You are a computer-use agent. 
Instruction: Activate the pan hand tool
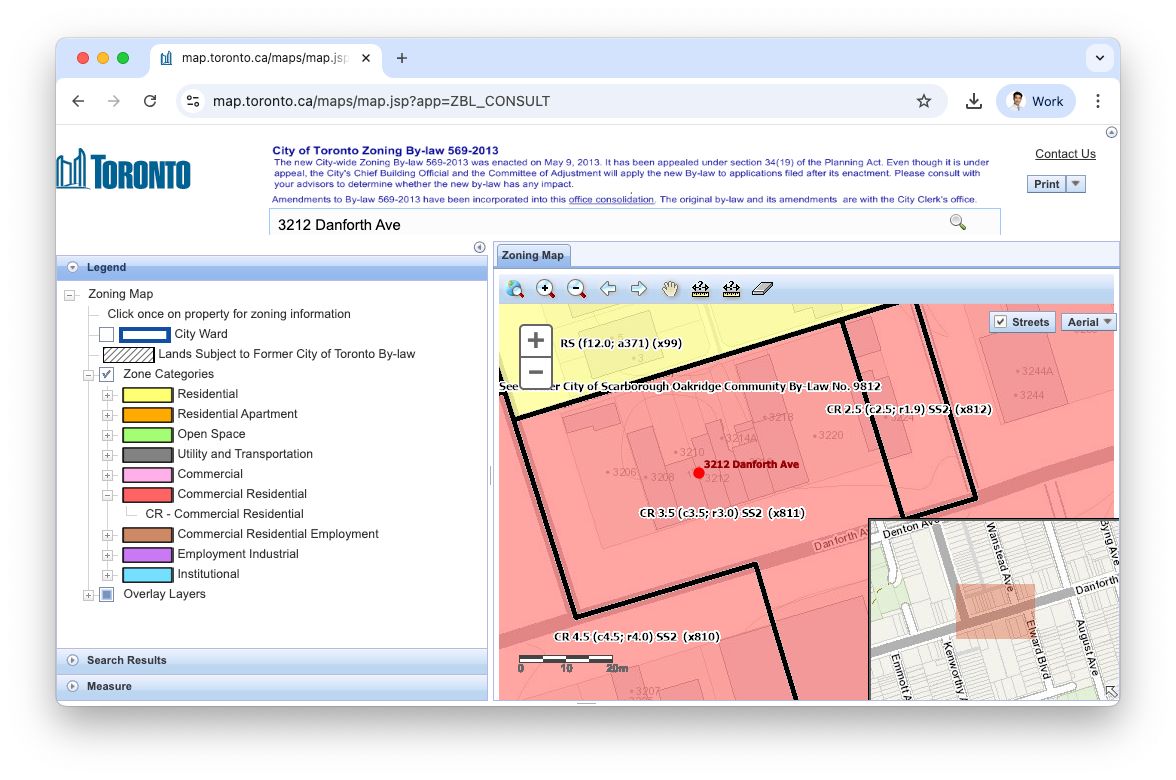670,289
